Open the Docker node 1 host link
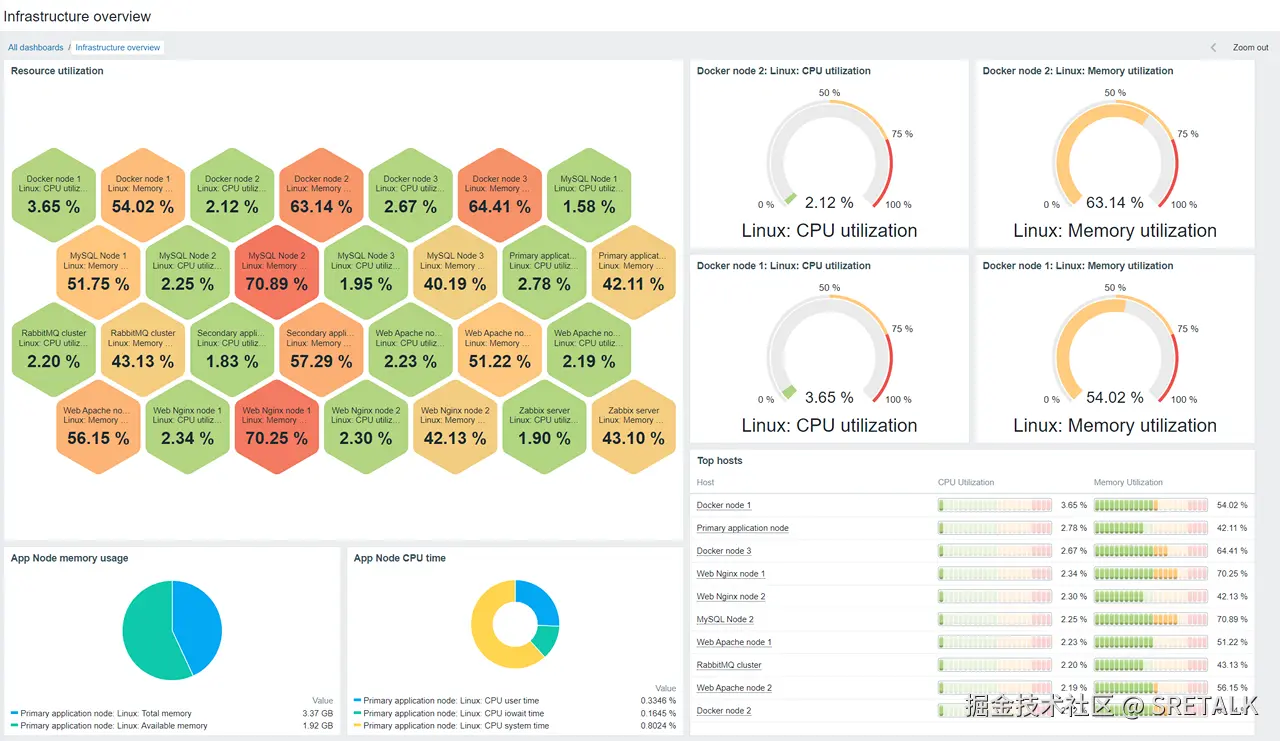This screenshot has width=1280, height=741. click(x=723, y=505)
